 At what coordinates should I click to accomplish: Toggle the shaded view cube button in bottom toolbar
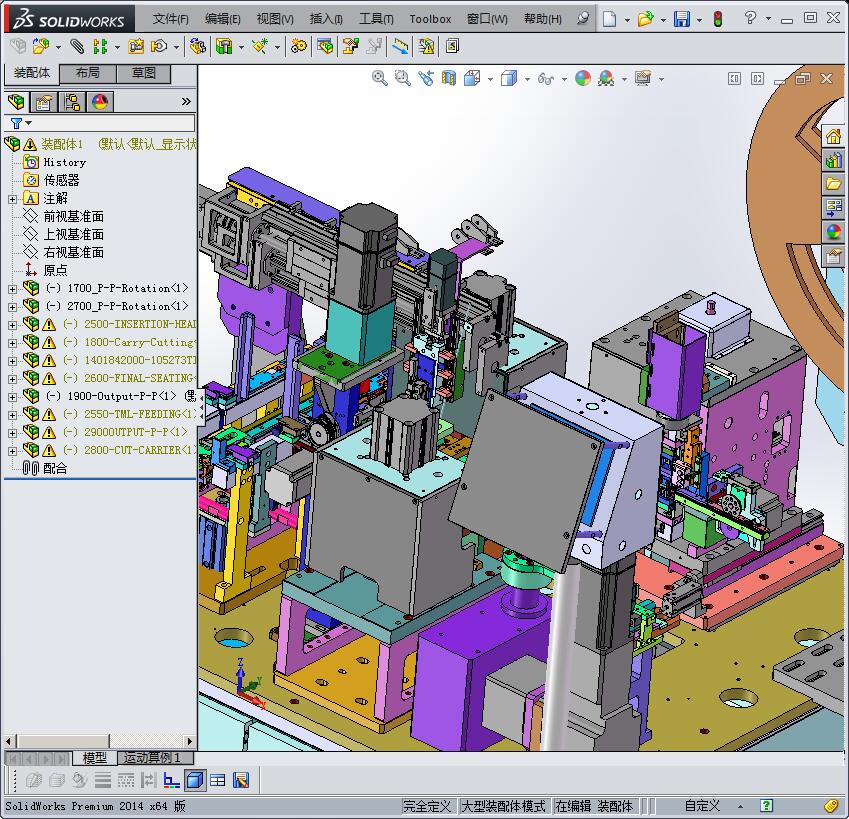(x=194, y=780)
